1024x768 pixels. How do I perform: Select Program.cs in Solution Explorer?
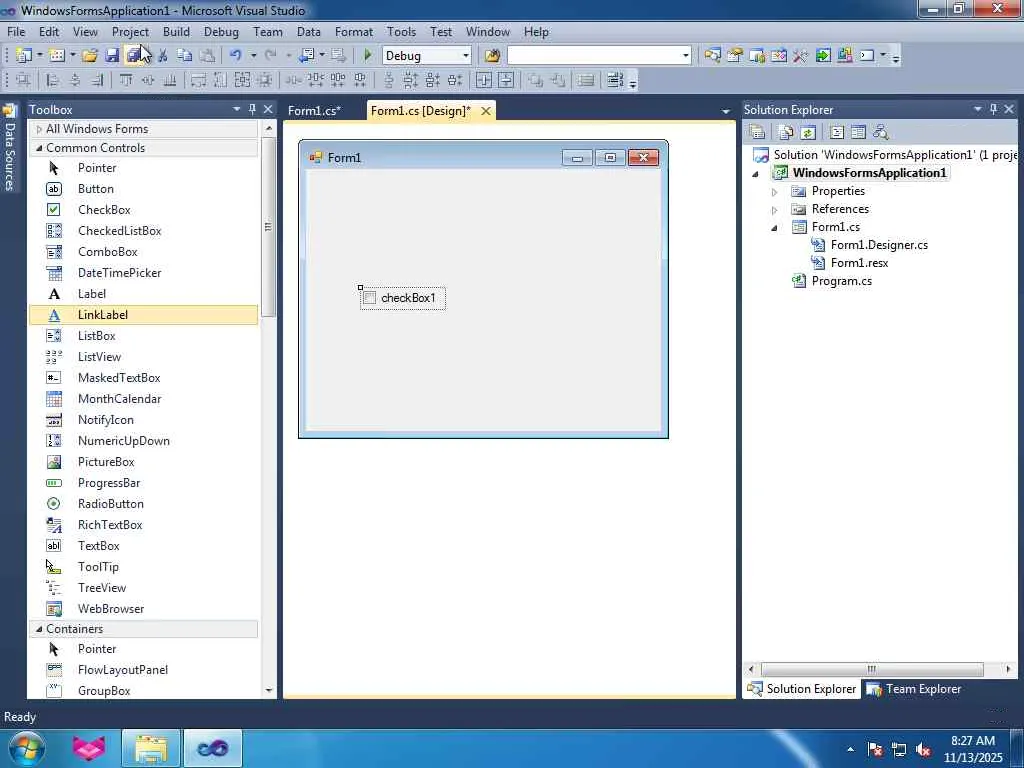pyautogui.click(x=841, y=281)
